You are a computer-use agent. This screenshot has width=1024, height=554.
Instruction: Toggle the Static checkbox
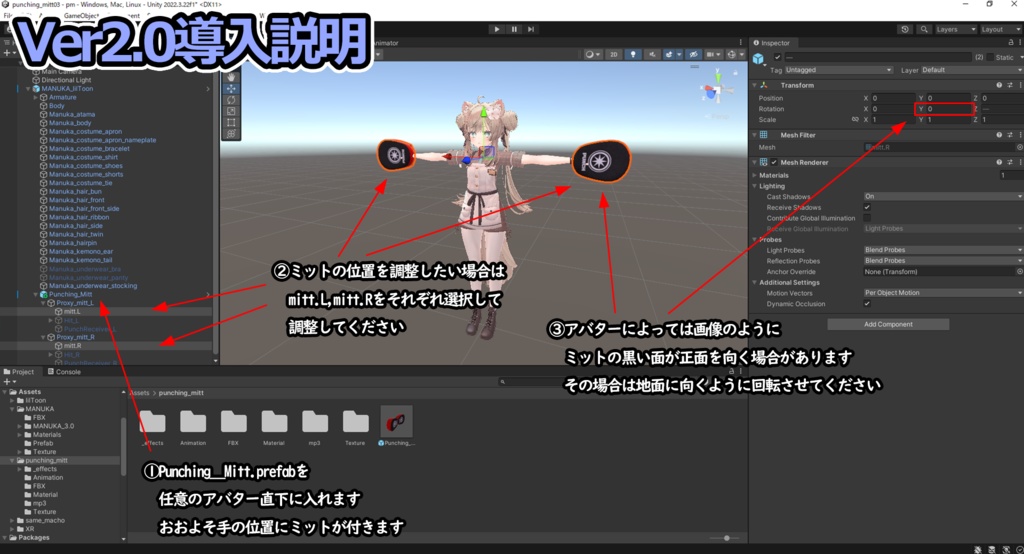pos(989,57)
